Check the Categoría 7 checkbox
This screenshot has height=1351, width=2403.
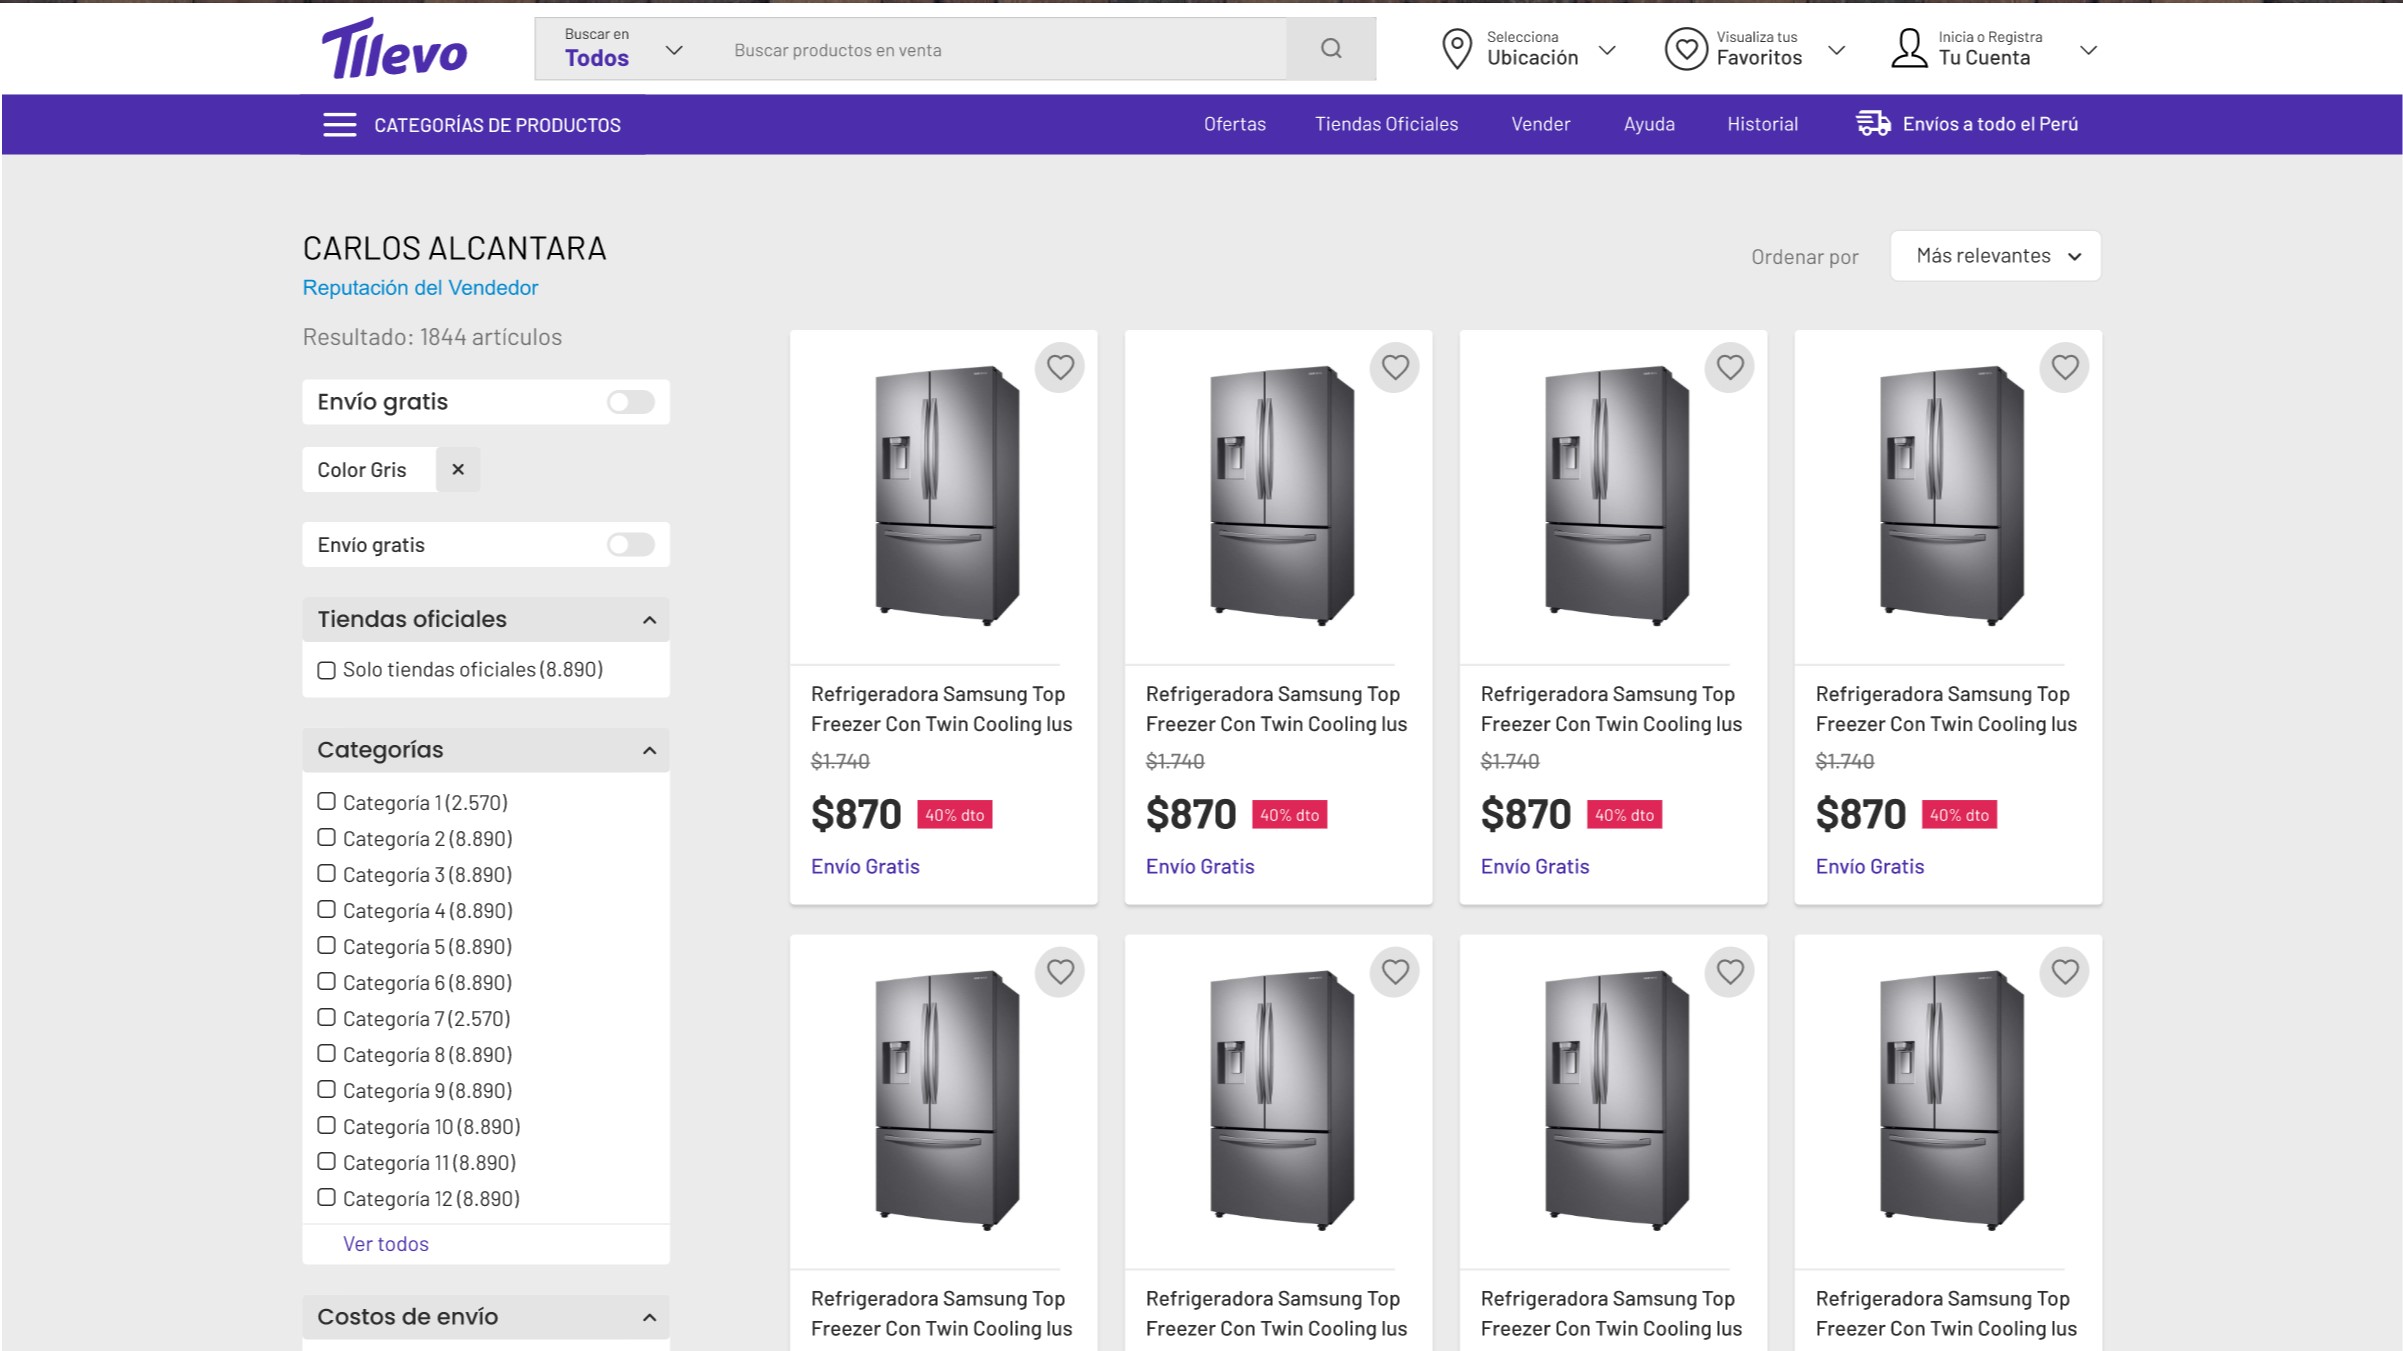(x=326, y=1017)
